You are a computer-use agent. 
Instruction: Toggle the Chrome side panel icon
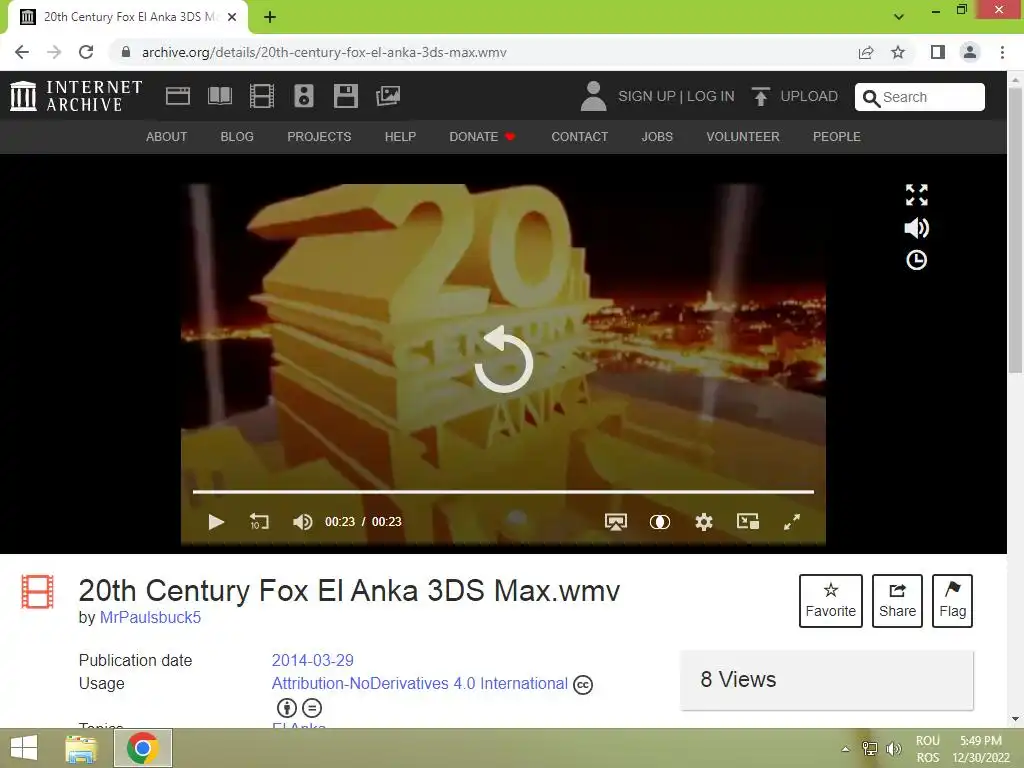pyautogui.click(x=938, y=52)
